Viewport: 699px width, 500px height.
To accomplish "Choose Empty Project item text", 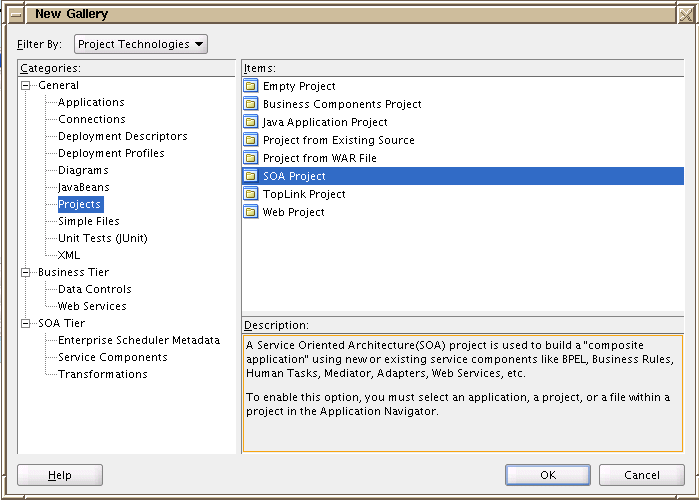I will coord(299,86).
